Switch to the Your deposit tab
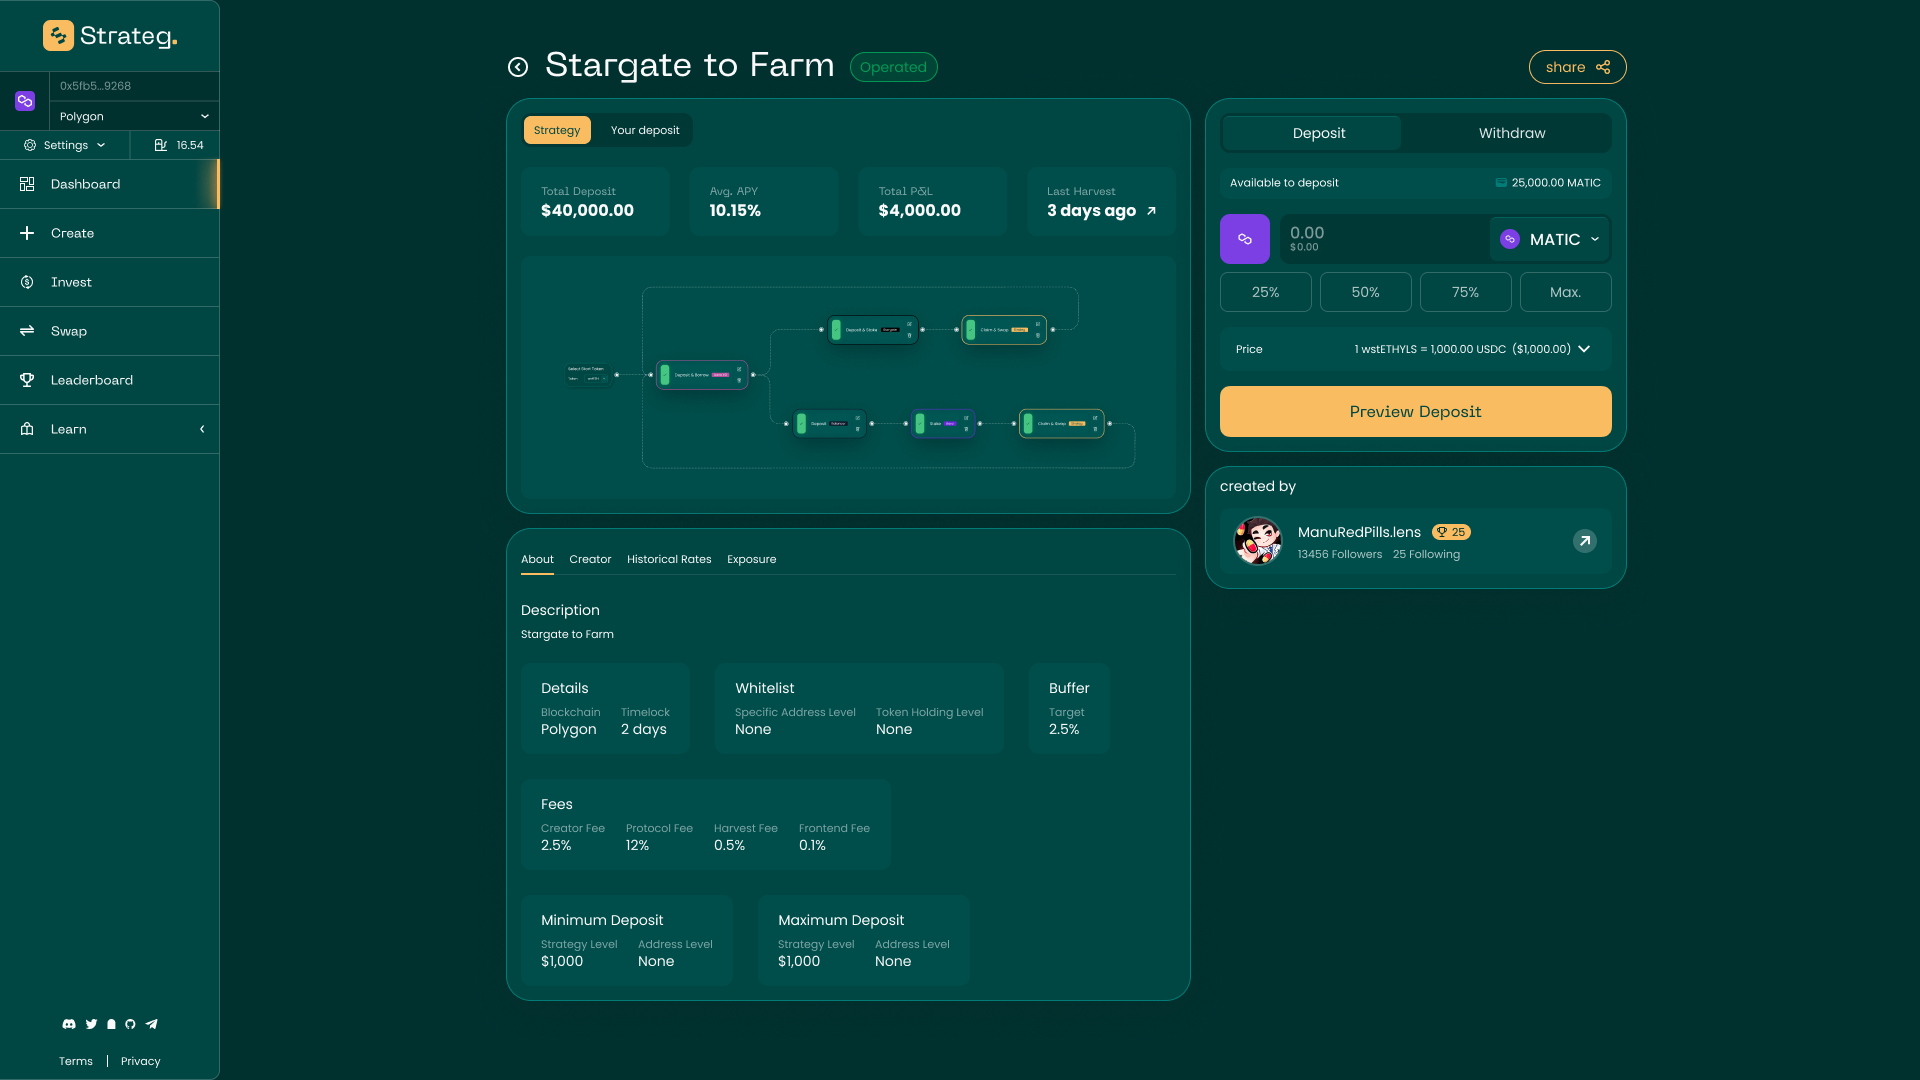The width and height of the screenshot is (1920, 1080). 645,130
